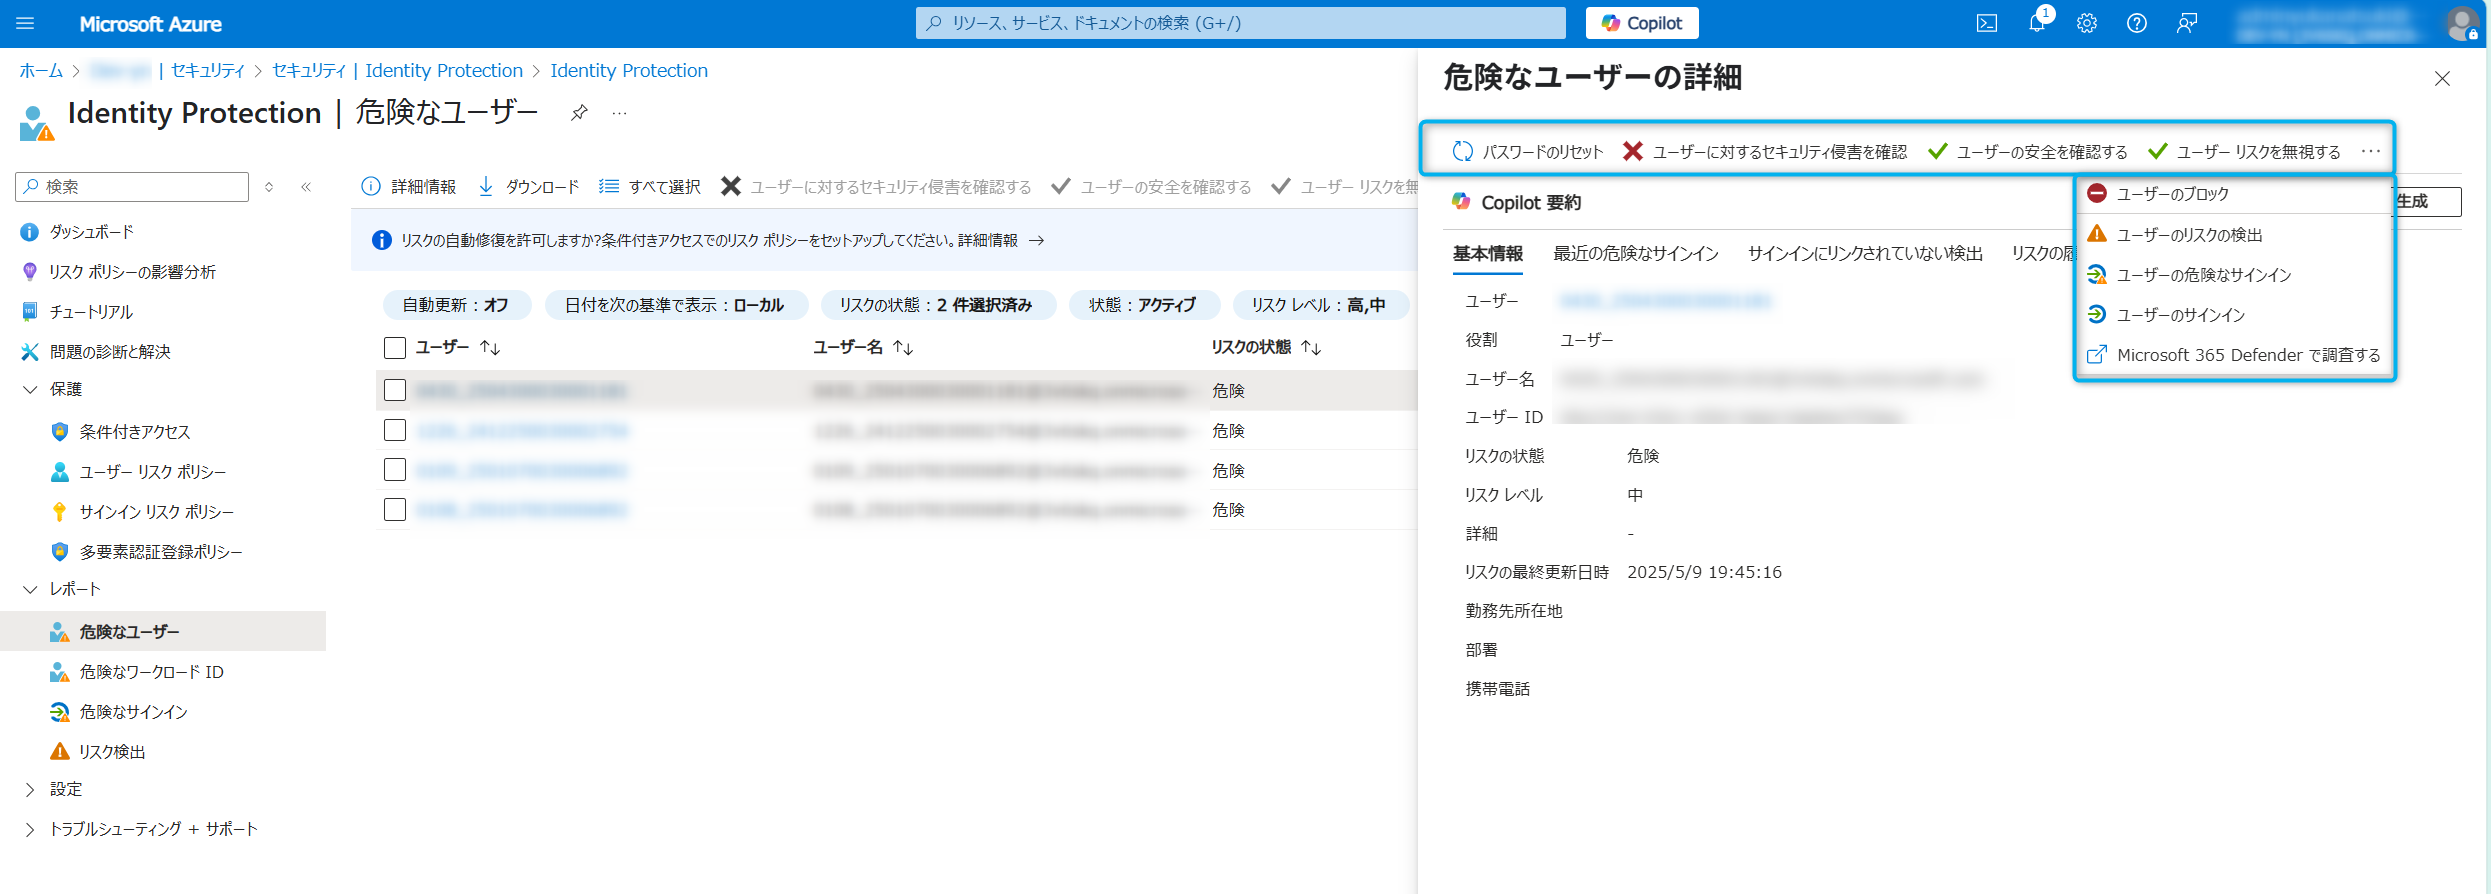
Task: Open the 日付を次の基準で表示 filter
Action: coord(675,305)
